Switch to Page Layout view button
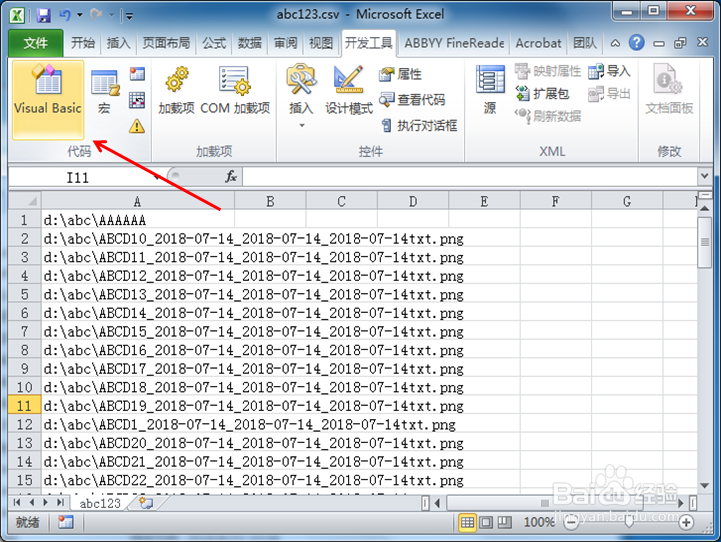The image size is (721, 542). click(486, 522)
